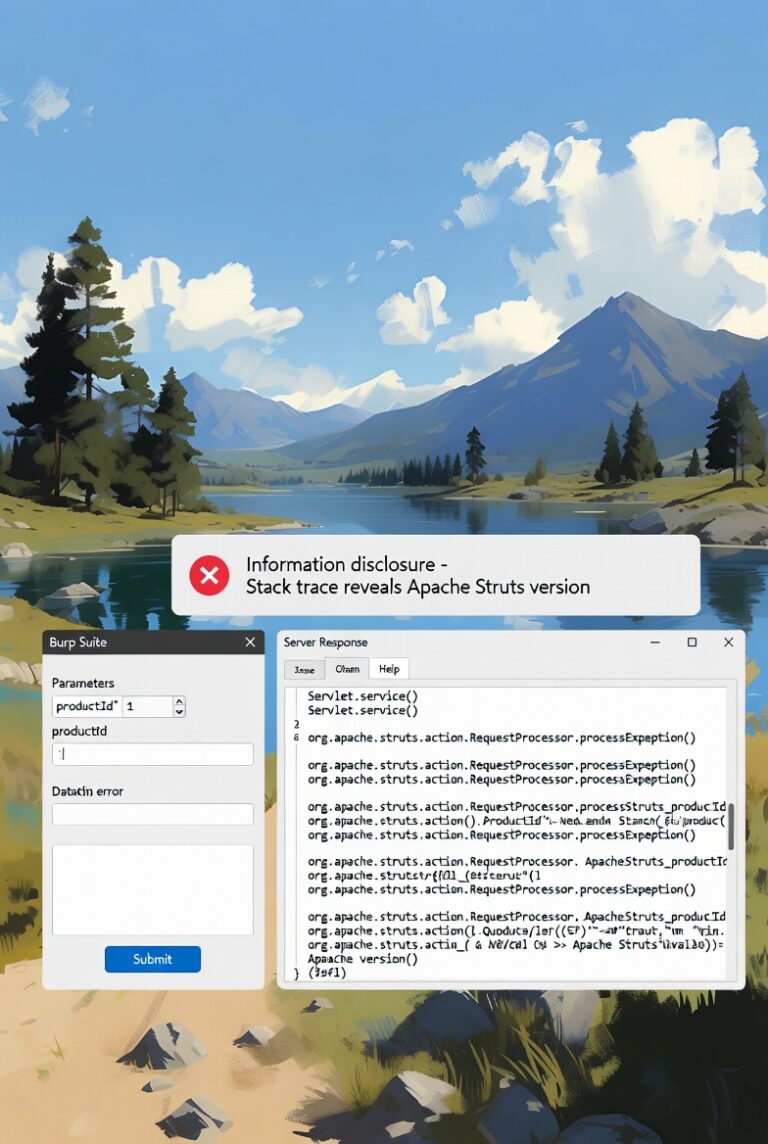
Task: Maximize the Server Response window
Action: point(692,642)
